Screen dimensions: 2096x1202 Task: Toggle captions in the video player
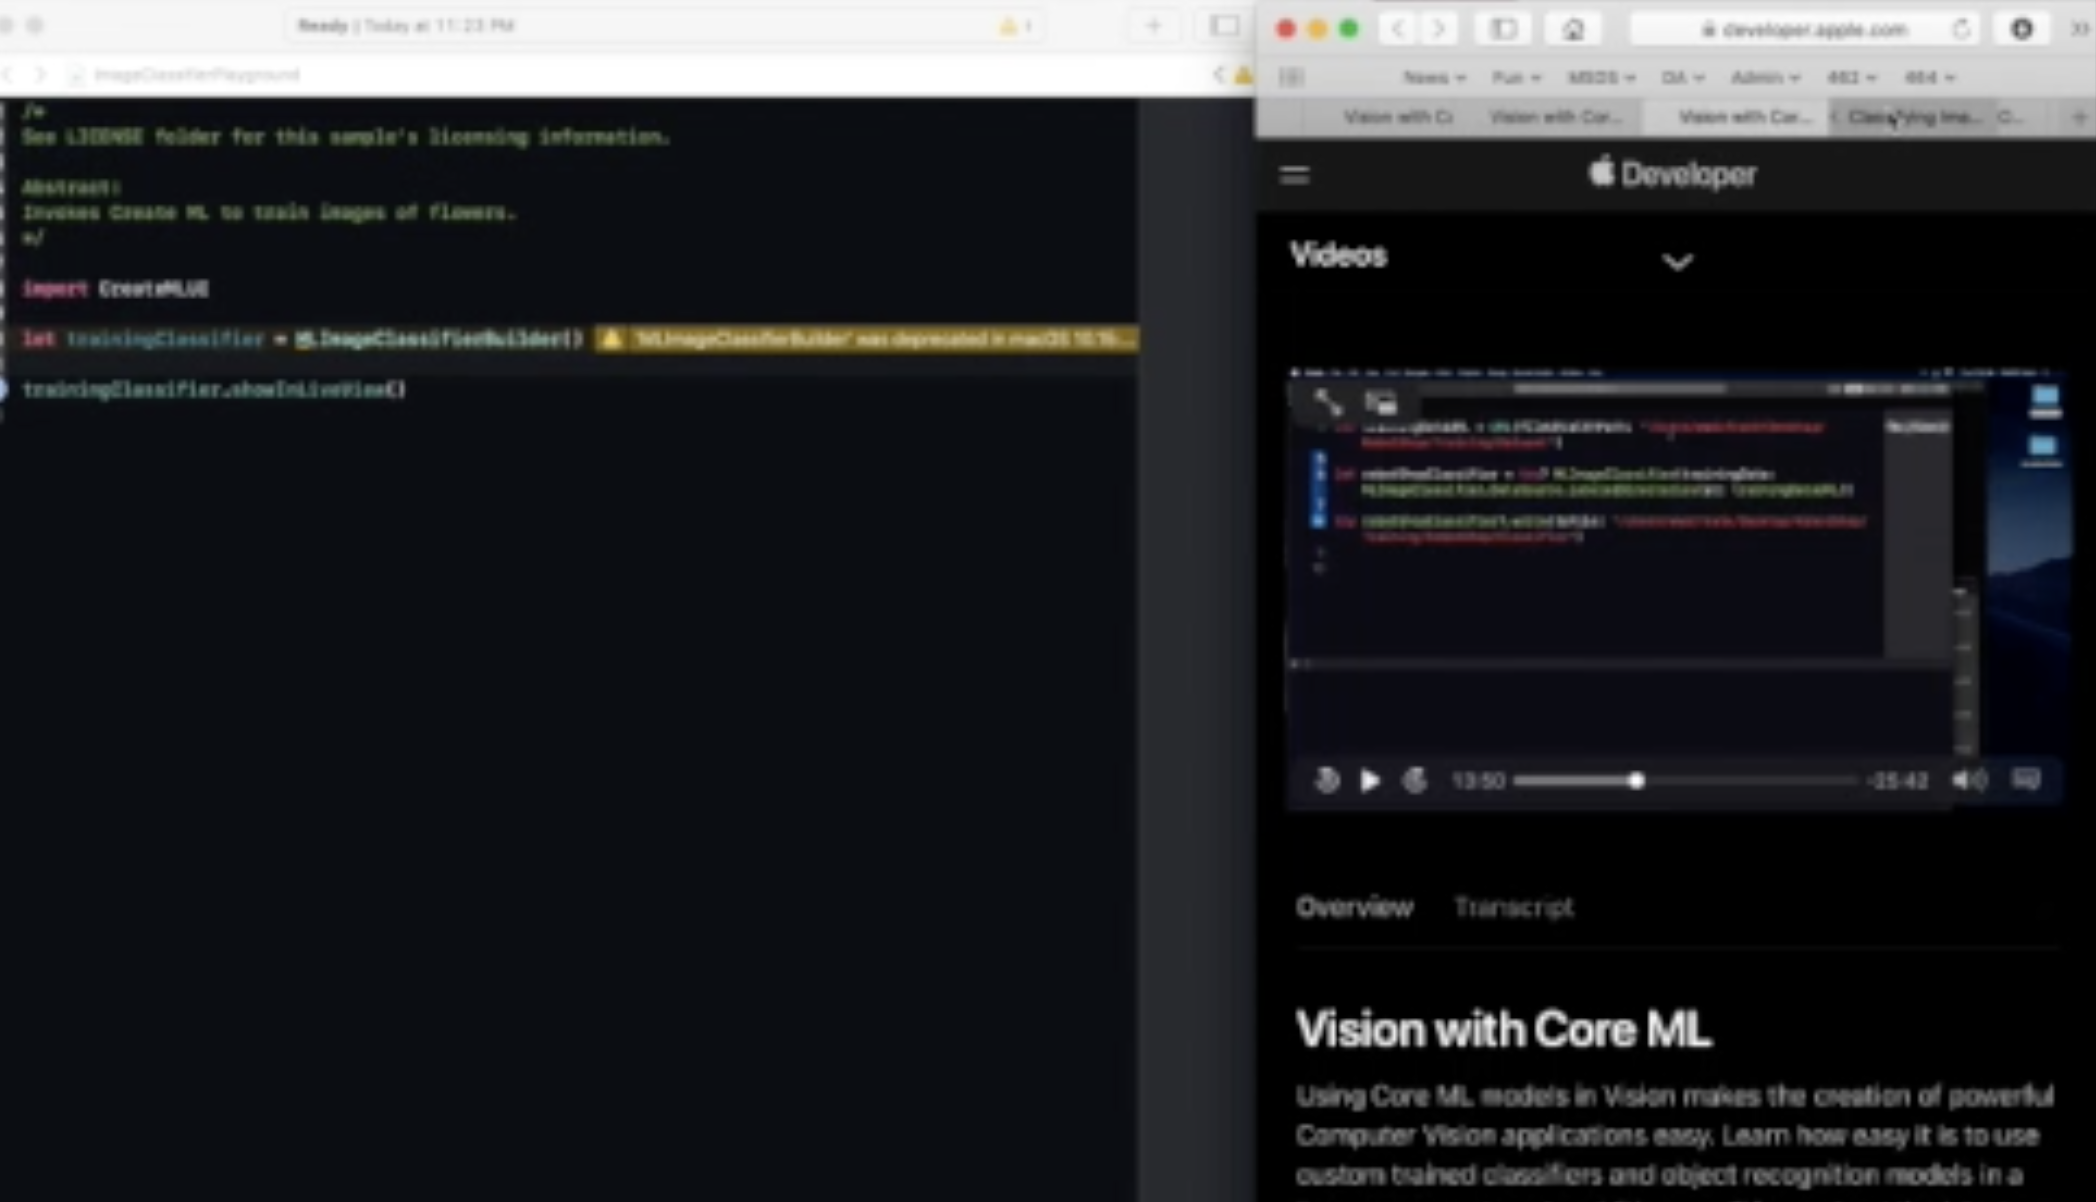2026,780
